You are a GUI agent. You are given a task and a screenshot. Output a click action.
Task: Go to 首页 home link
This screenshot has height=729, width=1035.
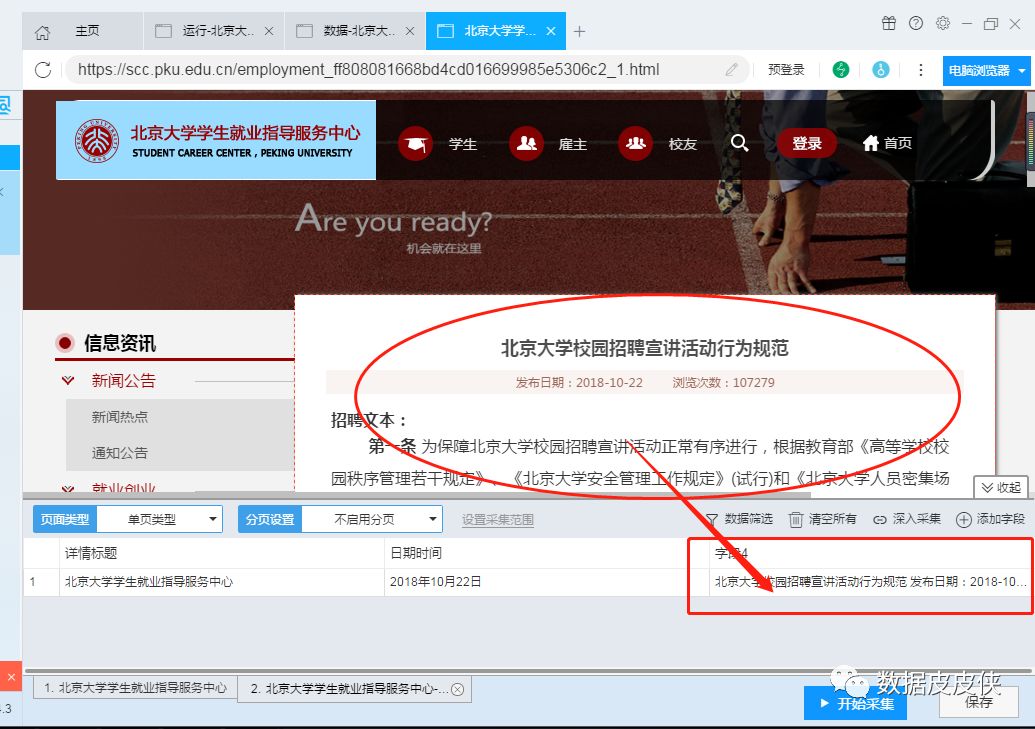887,143
